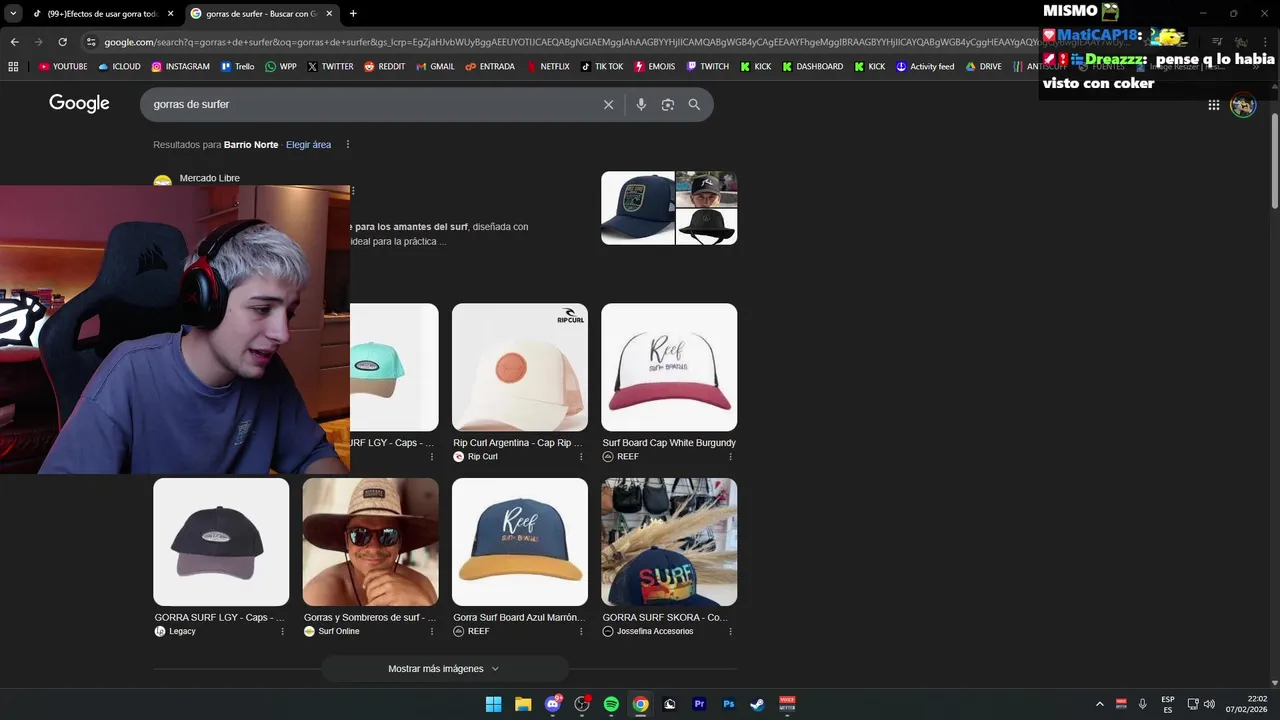Image resolution: width=1280 pixels, height=720 pixels.
Task: Reload the current page
Action: click(x=62, y=42)
